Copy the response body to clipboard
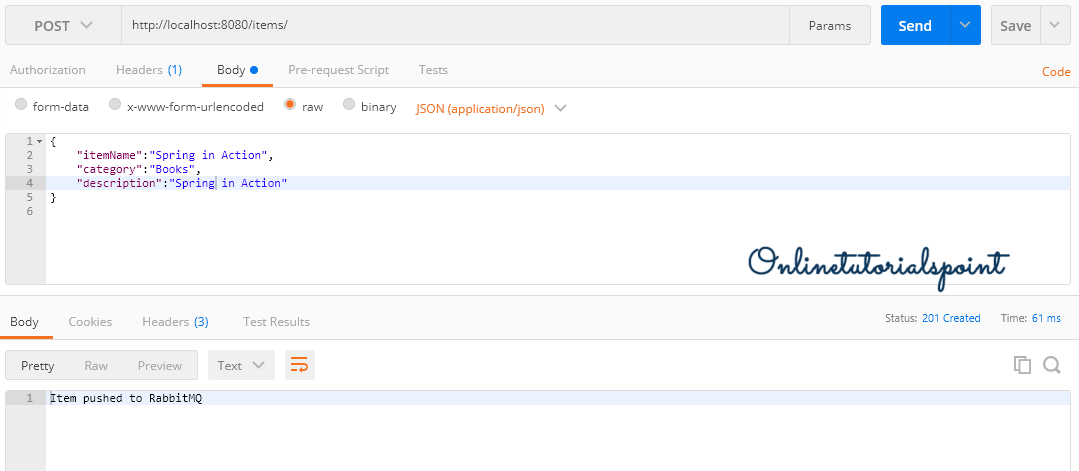 point(1022,365)
